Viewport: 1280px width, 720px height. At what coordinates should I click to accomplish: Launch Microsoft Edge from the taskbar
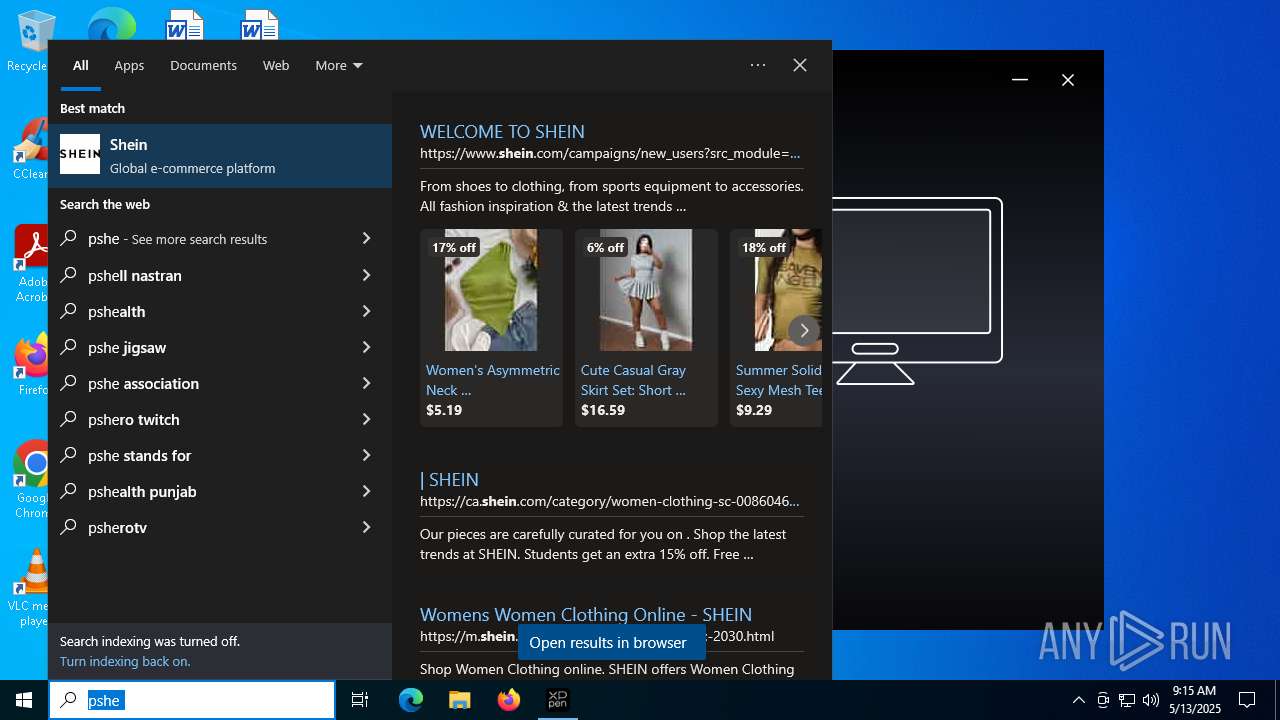click(411, 700)
